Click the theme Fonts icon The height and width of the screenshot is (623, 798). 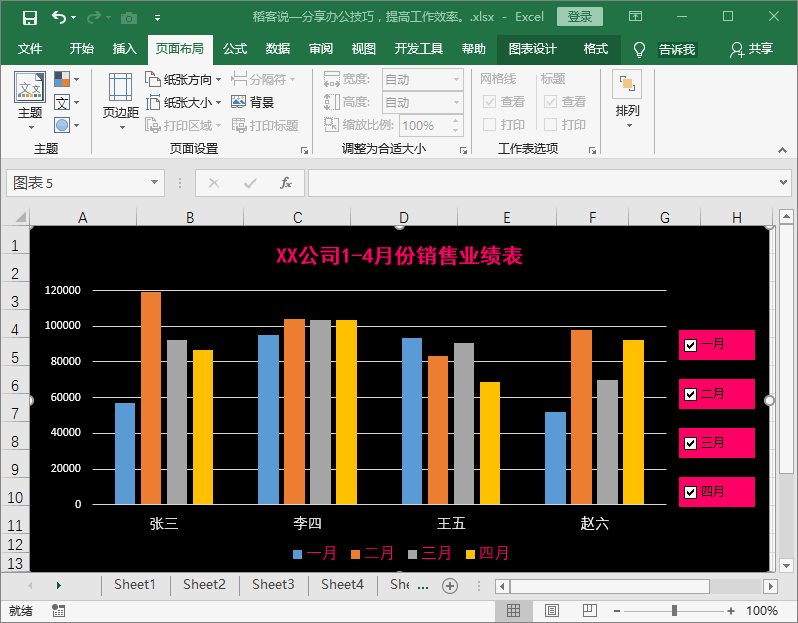click(x=62, y=102)
